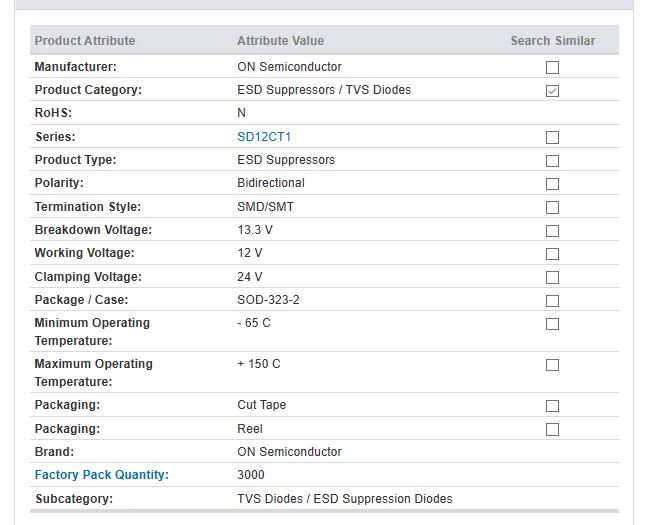This screenshot has height=525, width=661.
Task: Click the Product Type: label
Action: click(75, 160)
